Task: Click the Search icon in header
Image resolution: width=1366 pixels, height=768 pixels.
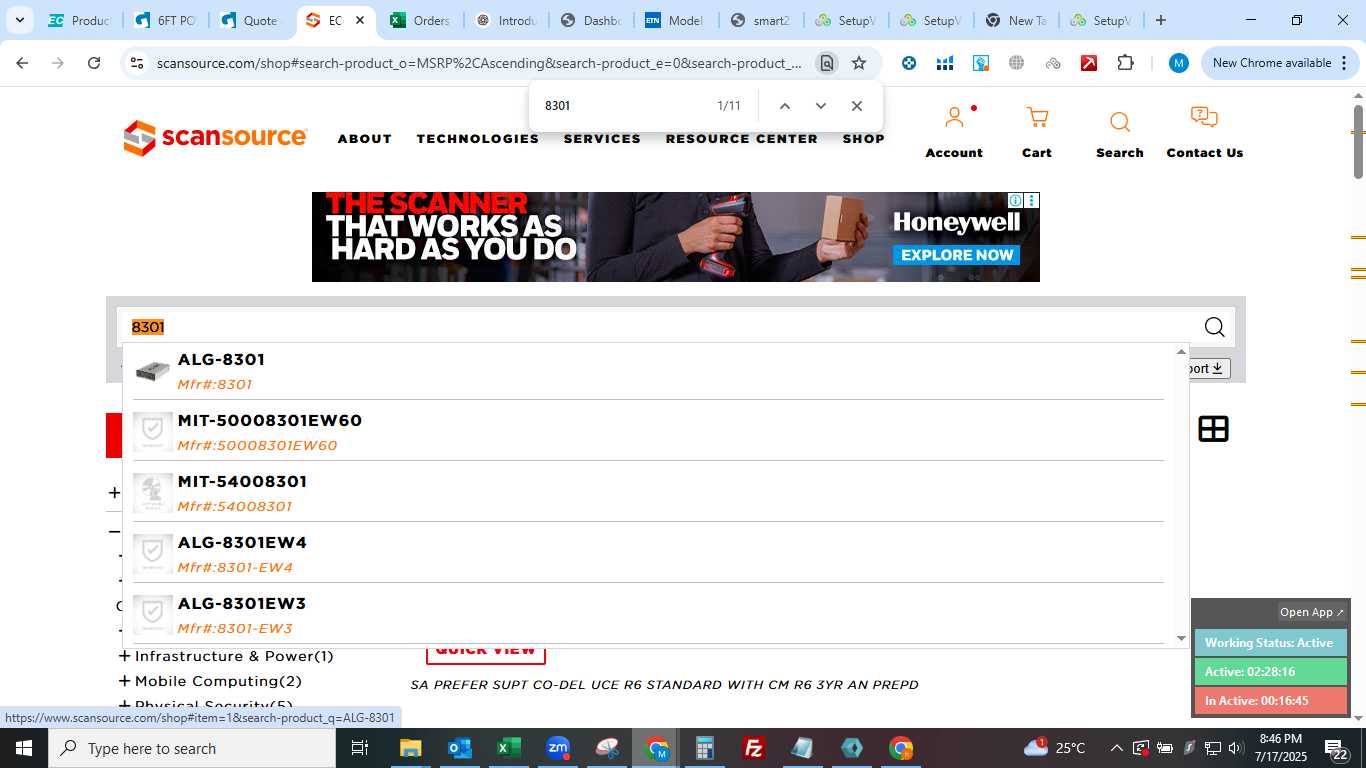Action: (x=1120, y=122)
